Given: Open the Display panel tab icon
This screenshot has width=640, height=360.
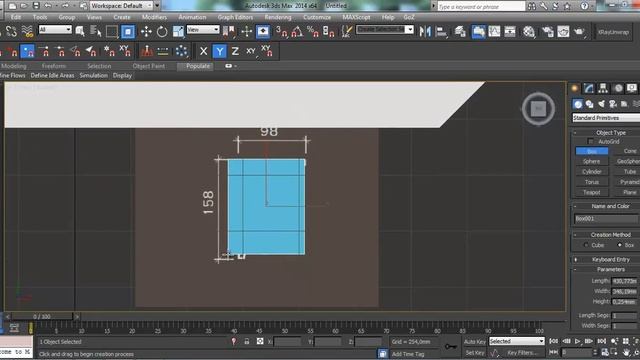Looking at the screenshot, I should pyautogui.click(x=632, y=88).
